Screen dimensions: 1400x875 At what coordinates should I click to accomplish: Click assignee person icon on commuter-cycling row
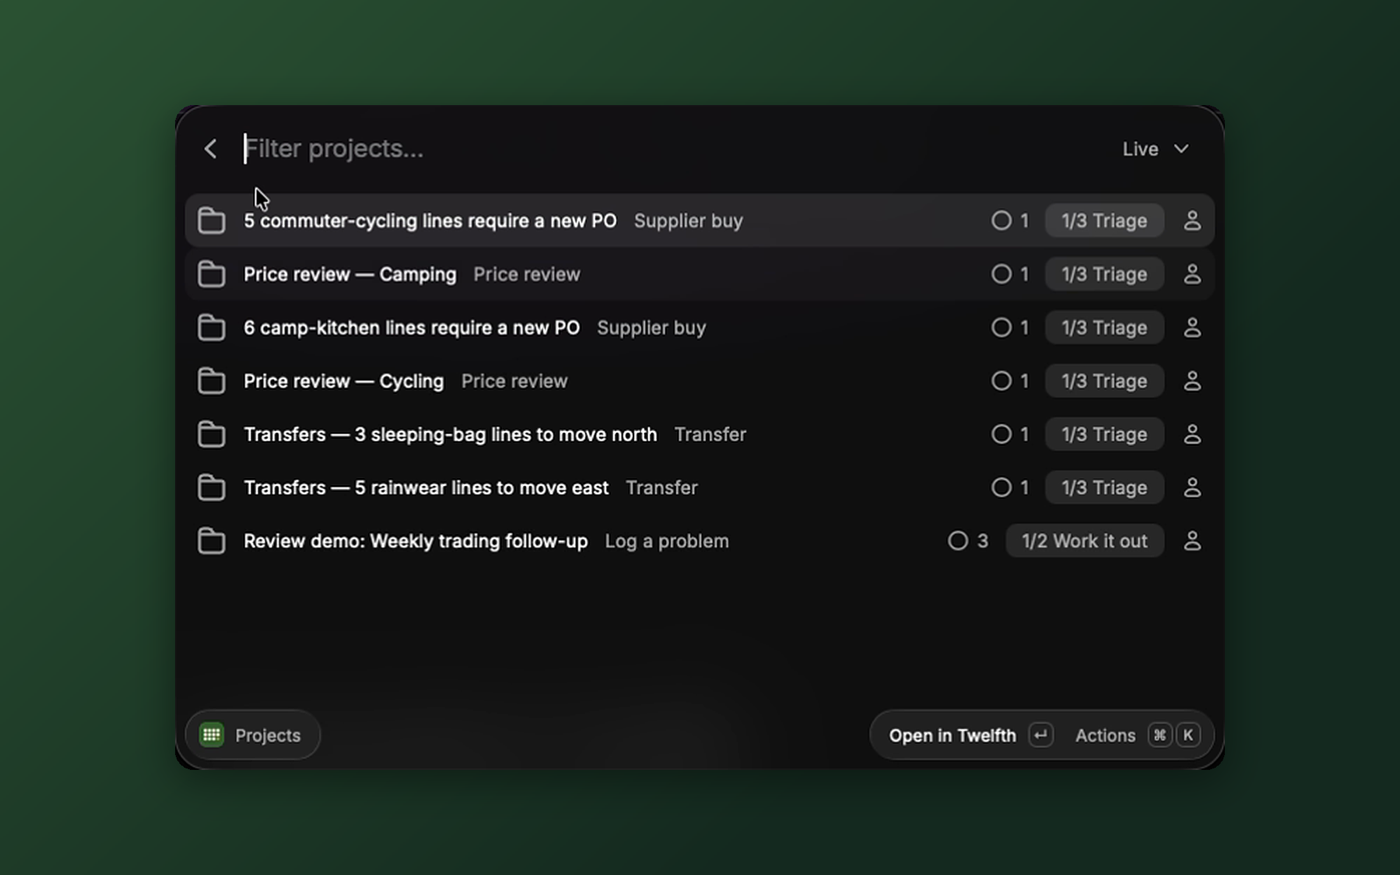pyautogui.click(x=1192, y=221)
